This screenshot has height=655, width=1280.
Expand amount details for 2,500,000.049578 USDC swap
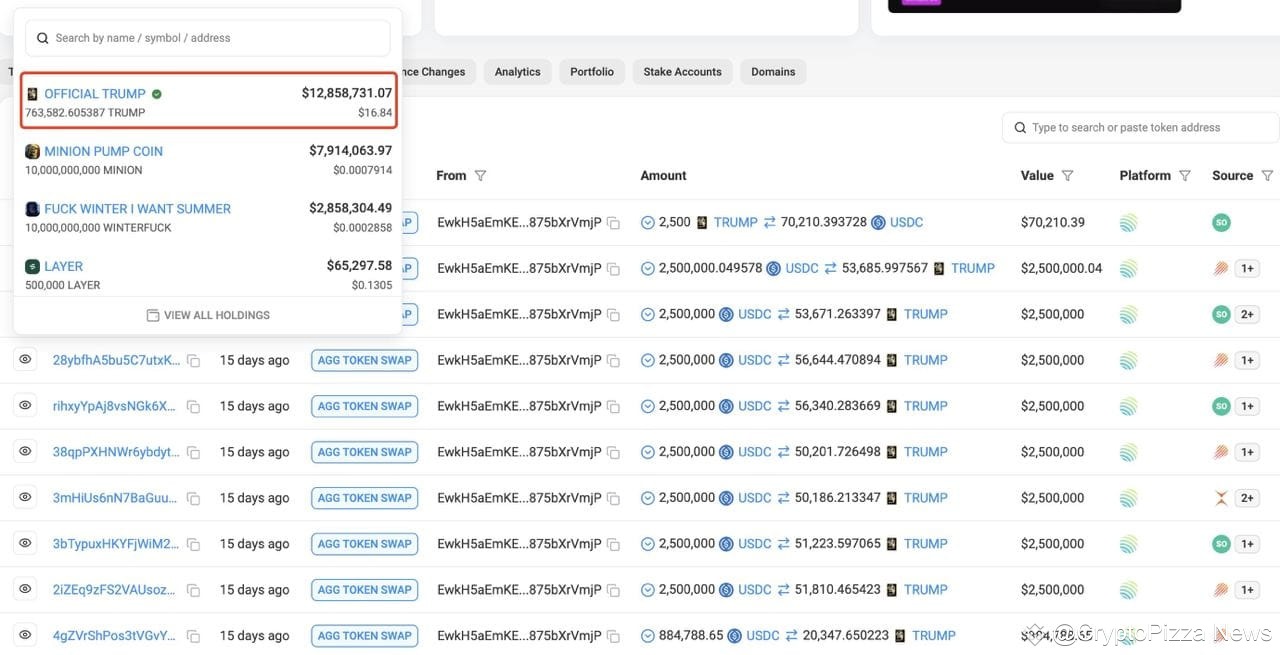pos(647,268)
